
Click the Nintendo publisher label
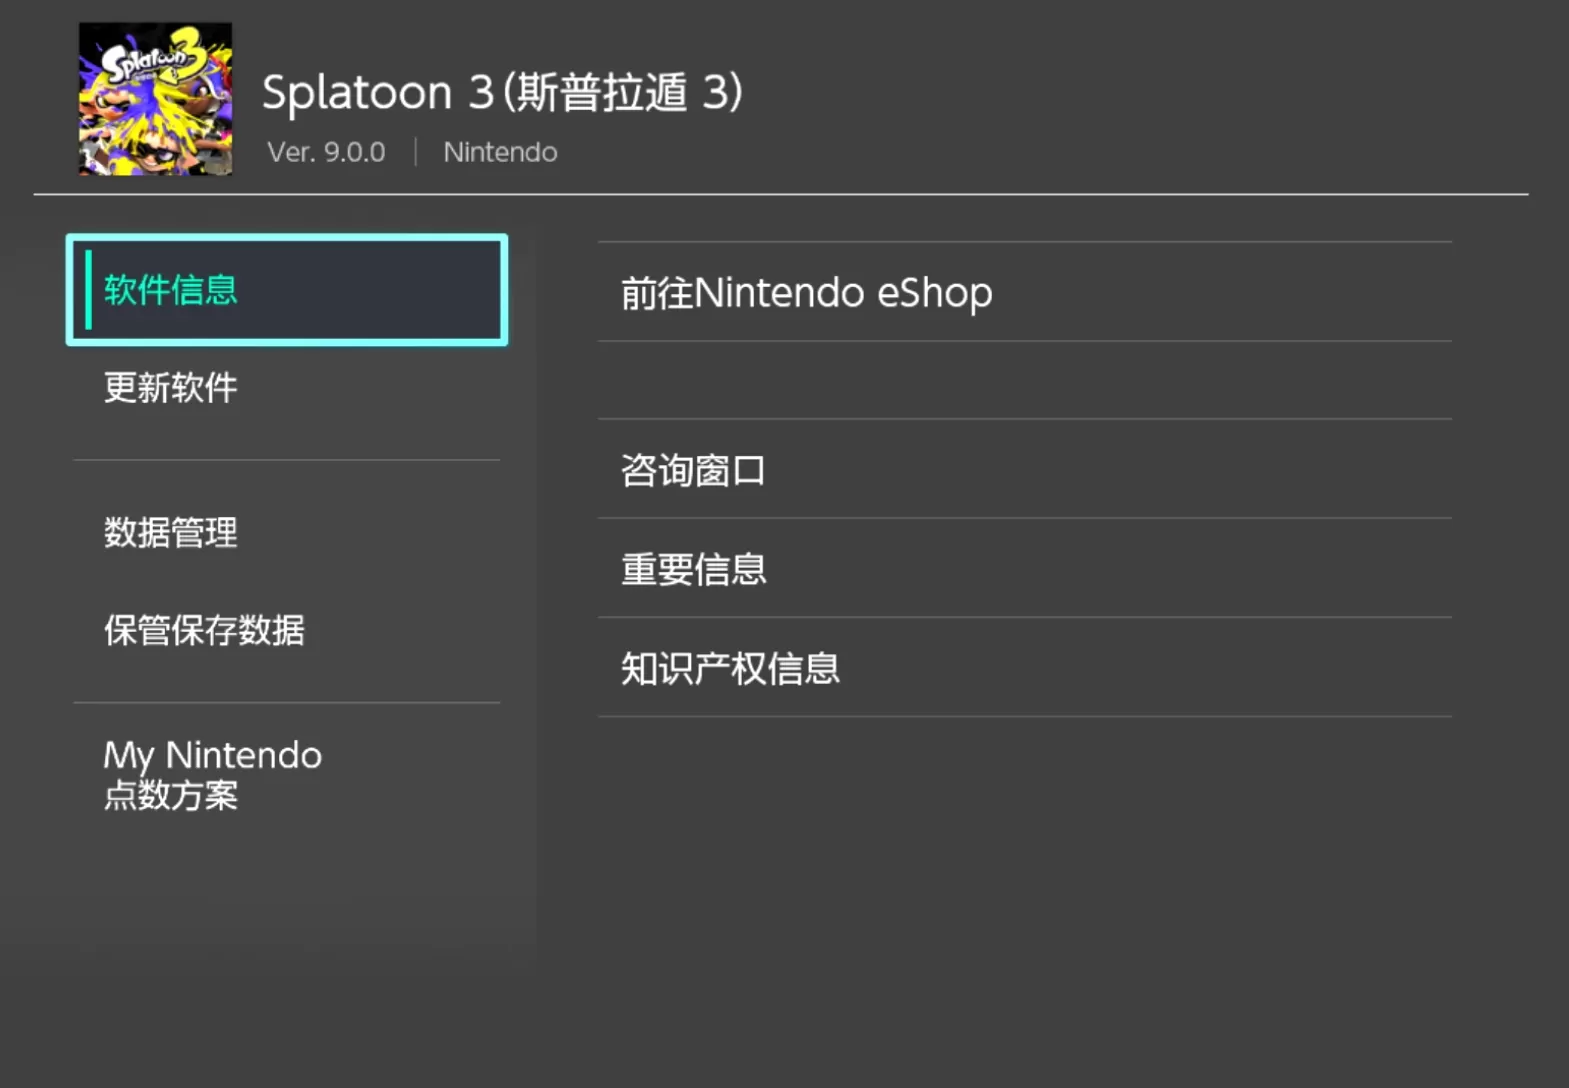[x=500, y=152]
